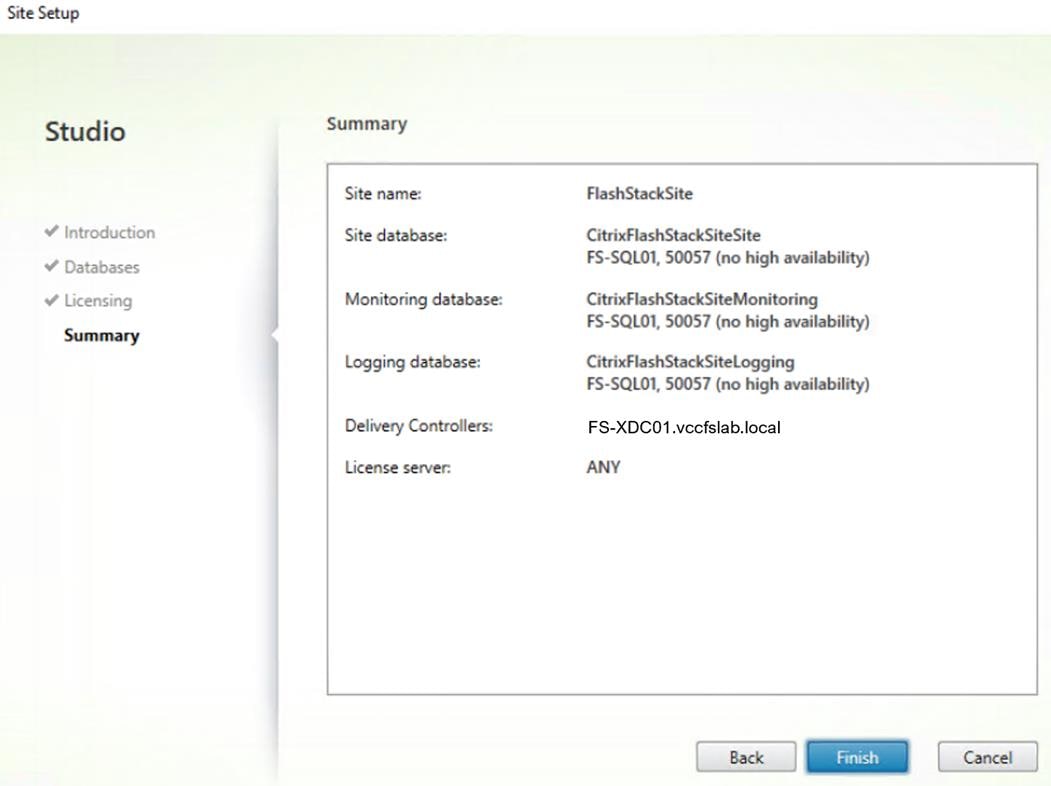Select CitrixFlashStackSiteLogging database name

coord(690,362)
